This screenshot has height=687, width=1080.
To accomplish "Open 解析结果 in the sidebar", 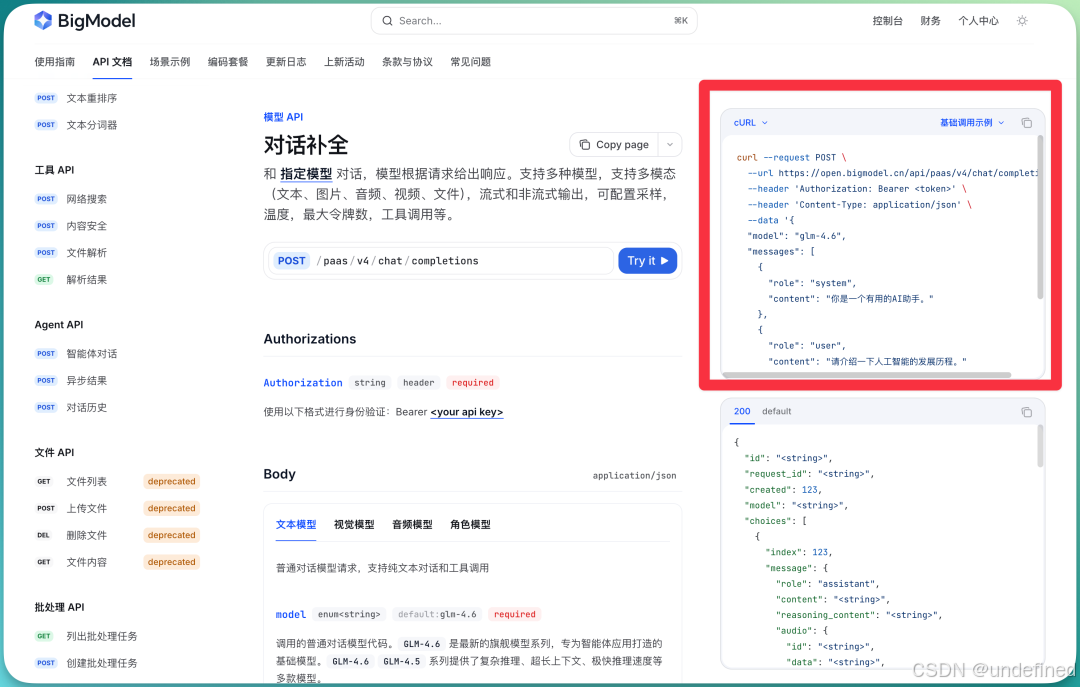I will pos(86,280).
